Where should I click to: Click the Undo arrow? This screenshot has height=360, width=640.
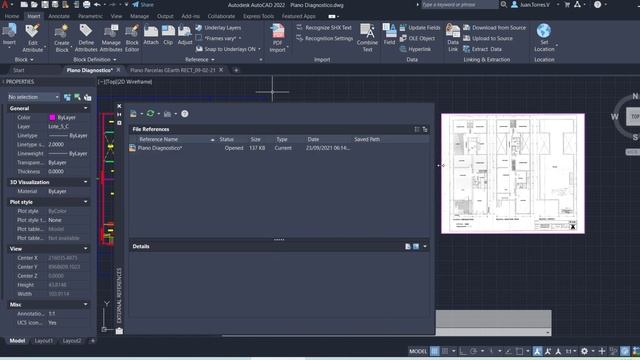(x=97, y=5)
